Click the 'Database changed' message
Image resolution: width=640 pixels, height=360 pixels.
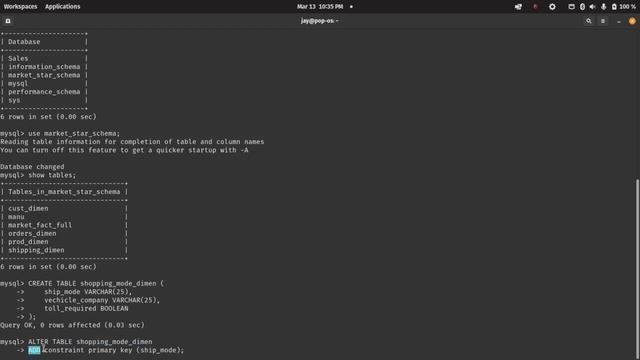click(32, 167)
